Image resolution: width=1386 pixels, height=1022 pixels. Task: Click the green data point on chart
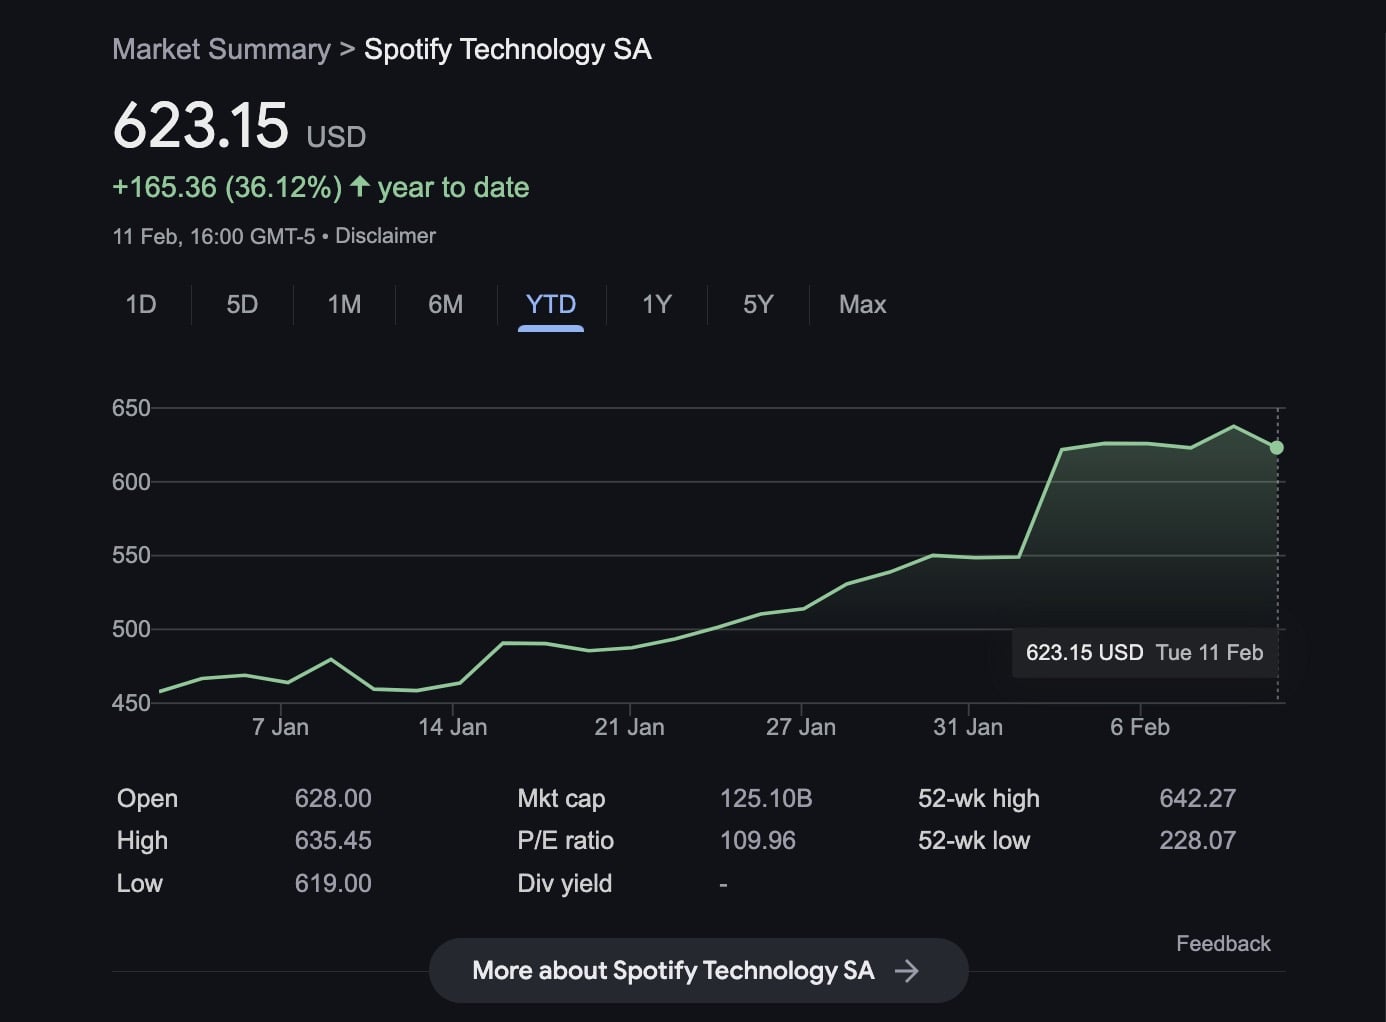pyautogui.click(x=1277, y=448)
